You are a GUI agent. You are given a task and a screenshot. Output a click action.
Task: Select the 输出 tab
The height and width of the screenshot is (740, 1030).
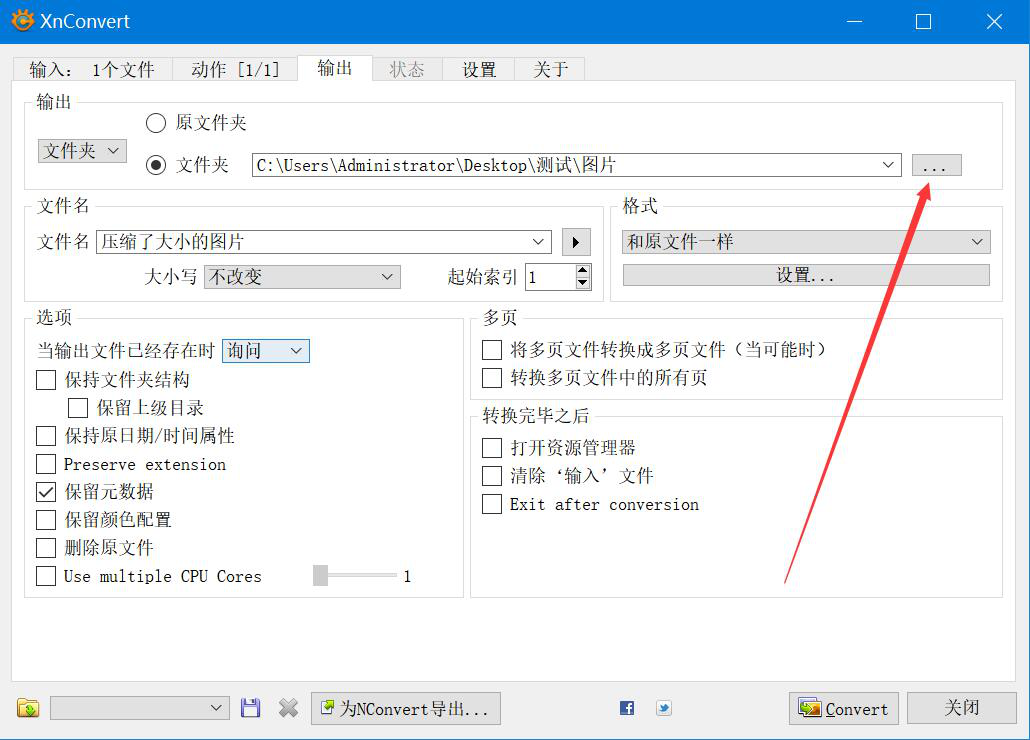coord(335,68)
